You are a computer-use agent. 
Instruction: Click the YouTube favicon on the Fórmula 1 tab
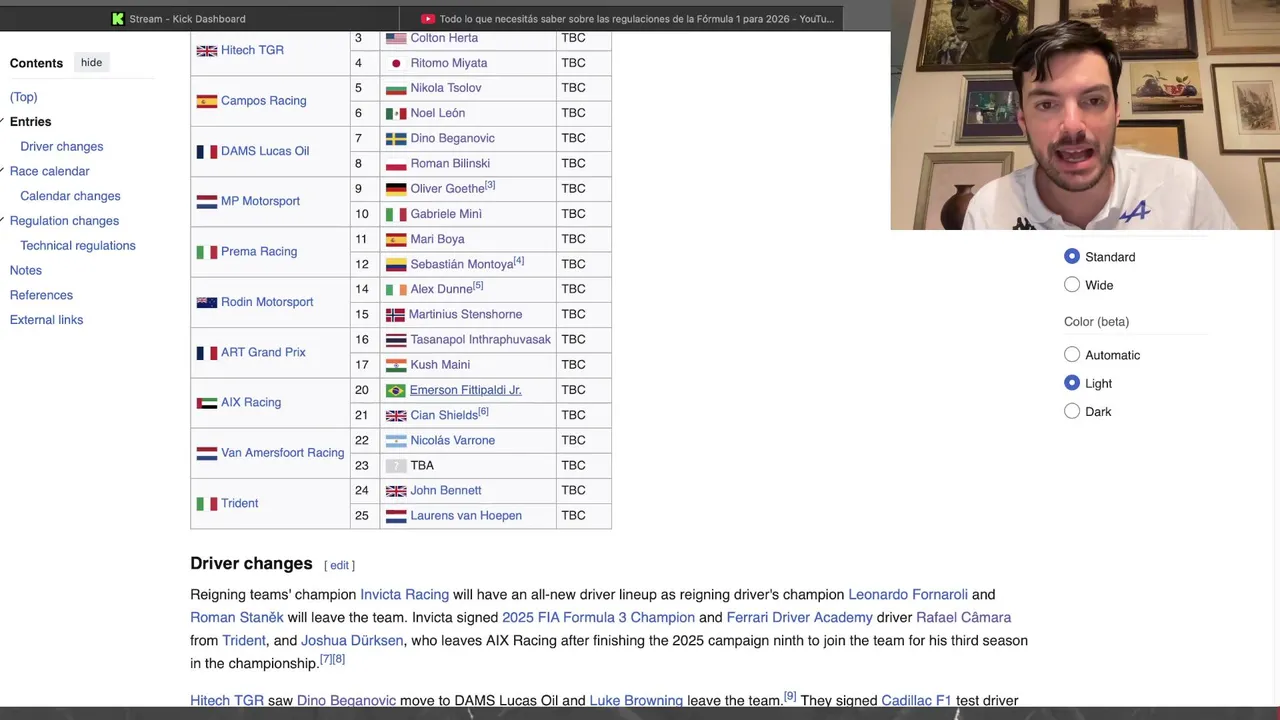pyautogui.click(x=428, y=18)
